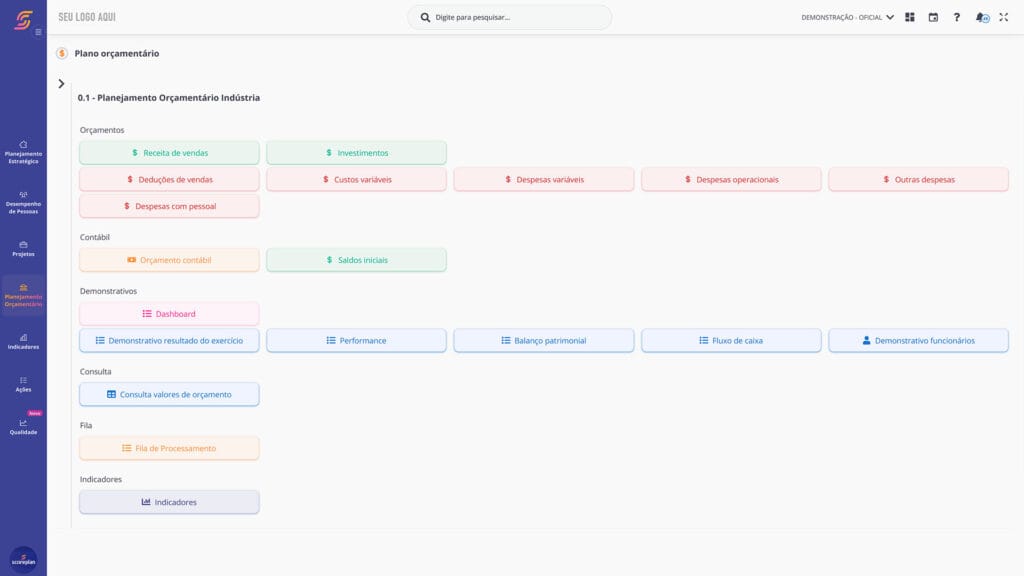Screen dimensions: 1024x576
Task: Open Saldos iniciais
Action: (x=357, y=260)
